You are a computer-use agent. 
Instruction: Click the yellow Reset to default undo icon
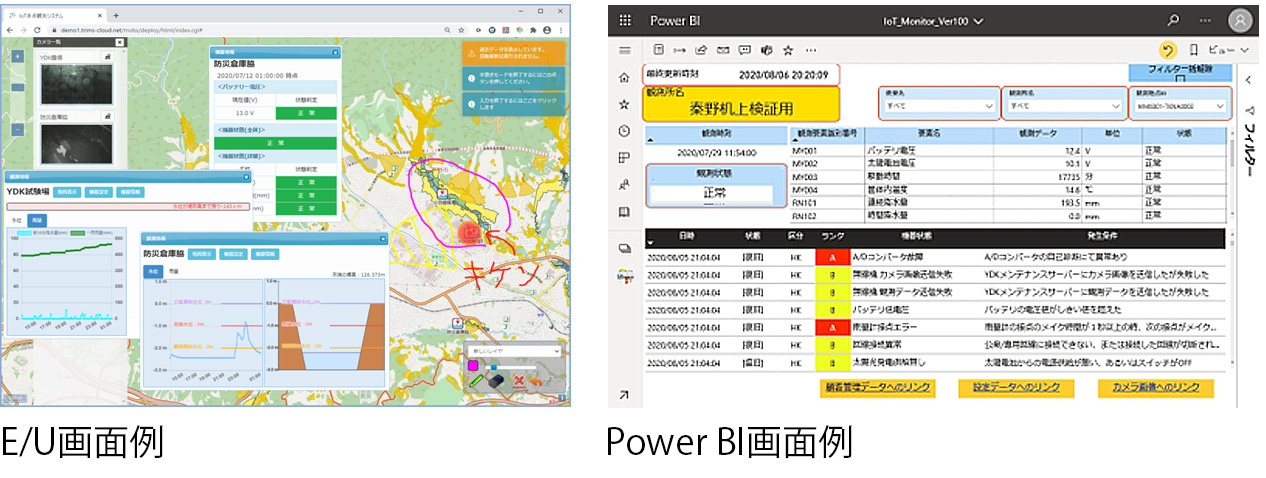pyautogui.click(x=1167, y=50)
